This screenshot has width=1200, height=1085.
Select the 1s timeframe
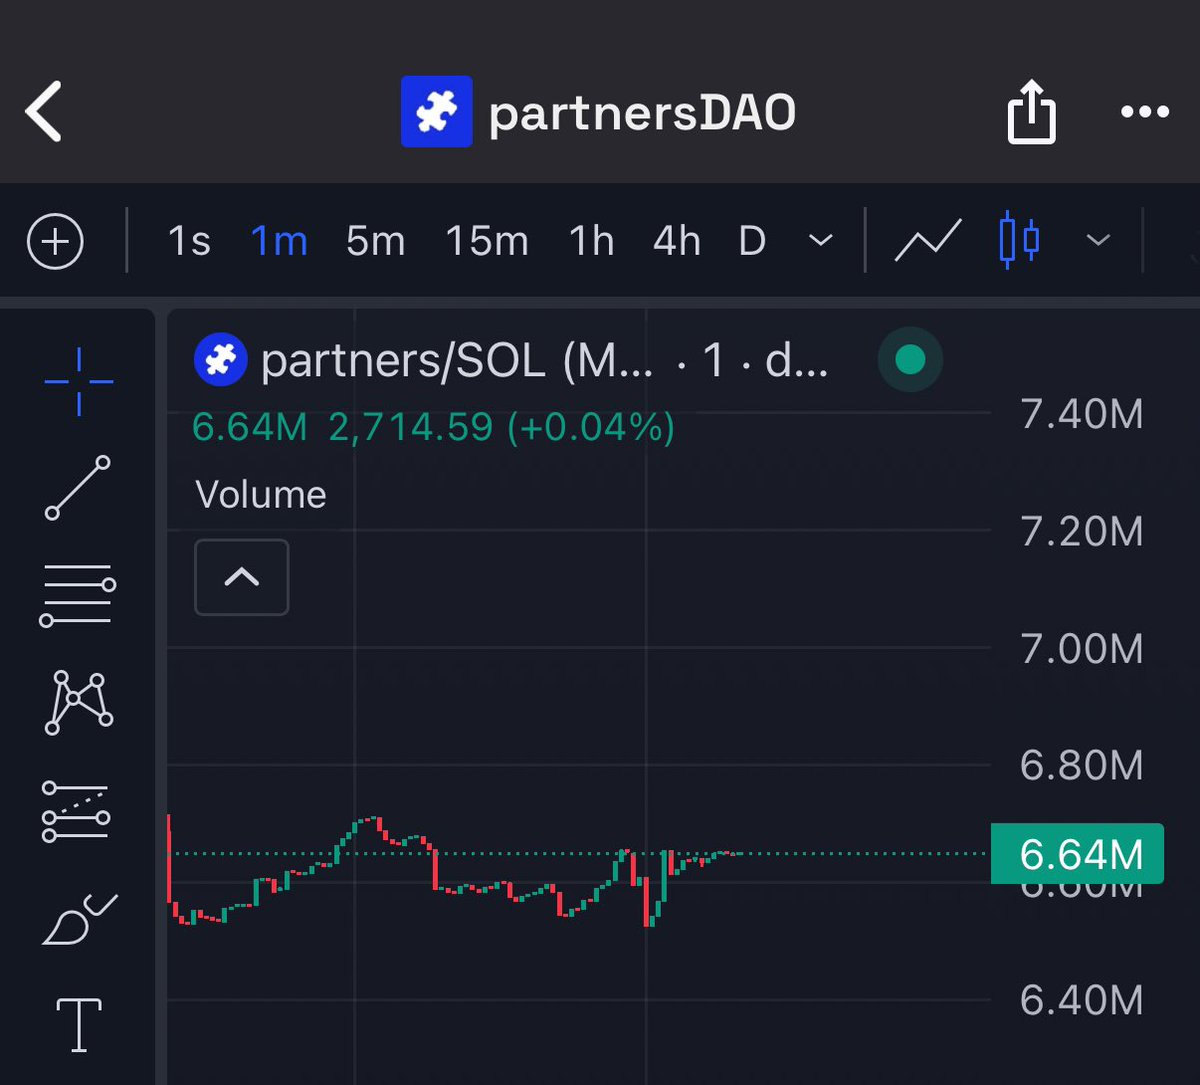click(189, 242)
